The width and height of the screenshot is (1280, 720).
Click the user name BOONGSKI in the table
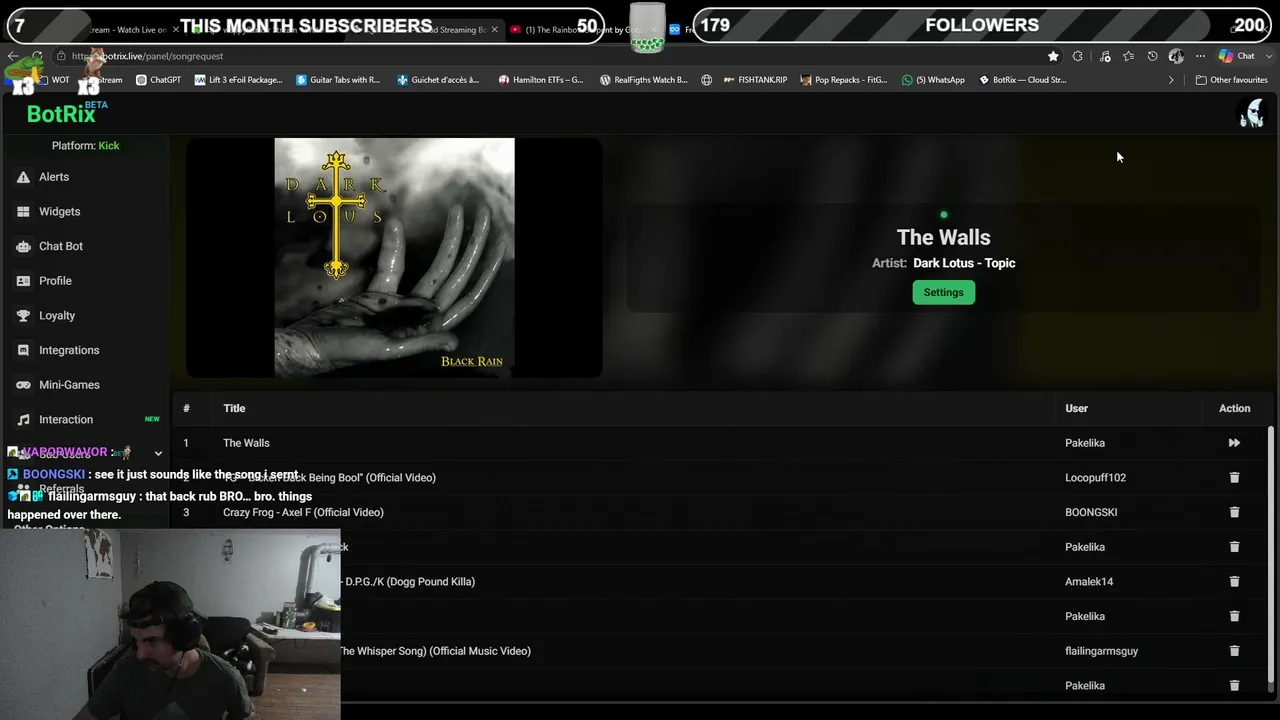pos(1091,512)
